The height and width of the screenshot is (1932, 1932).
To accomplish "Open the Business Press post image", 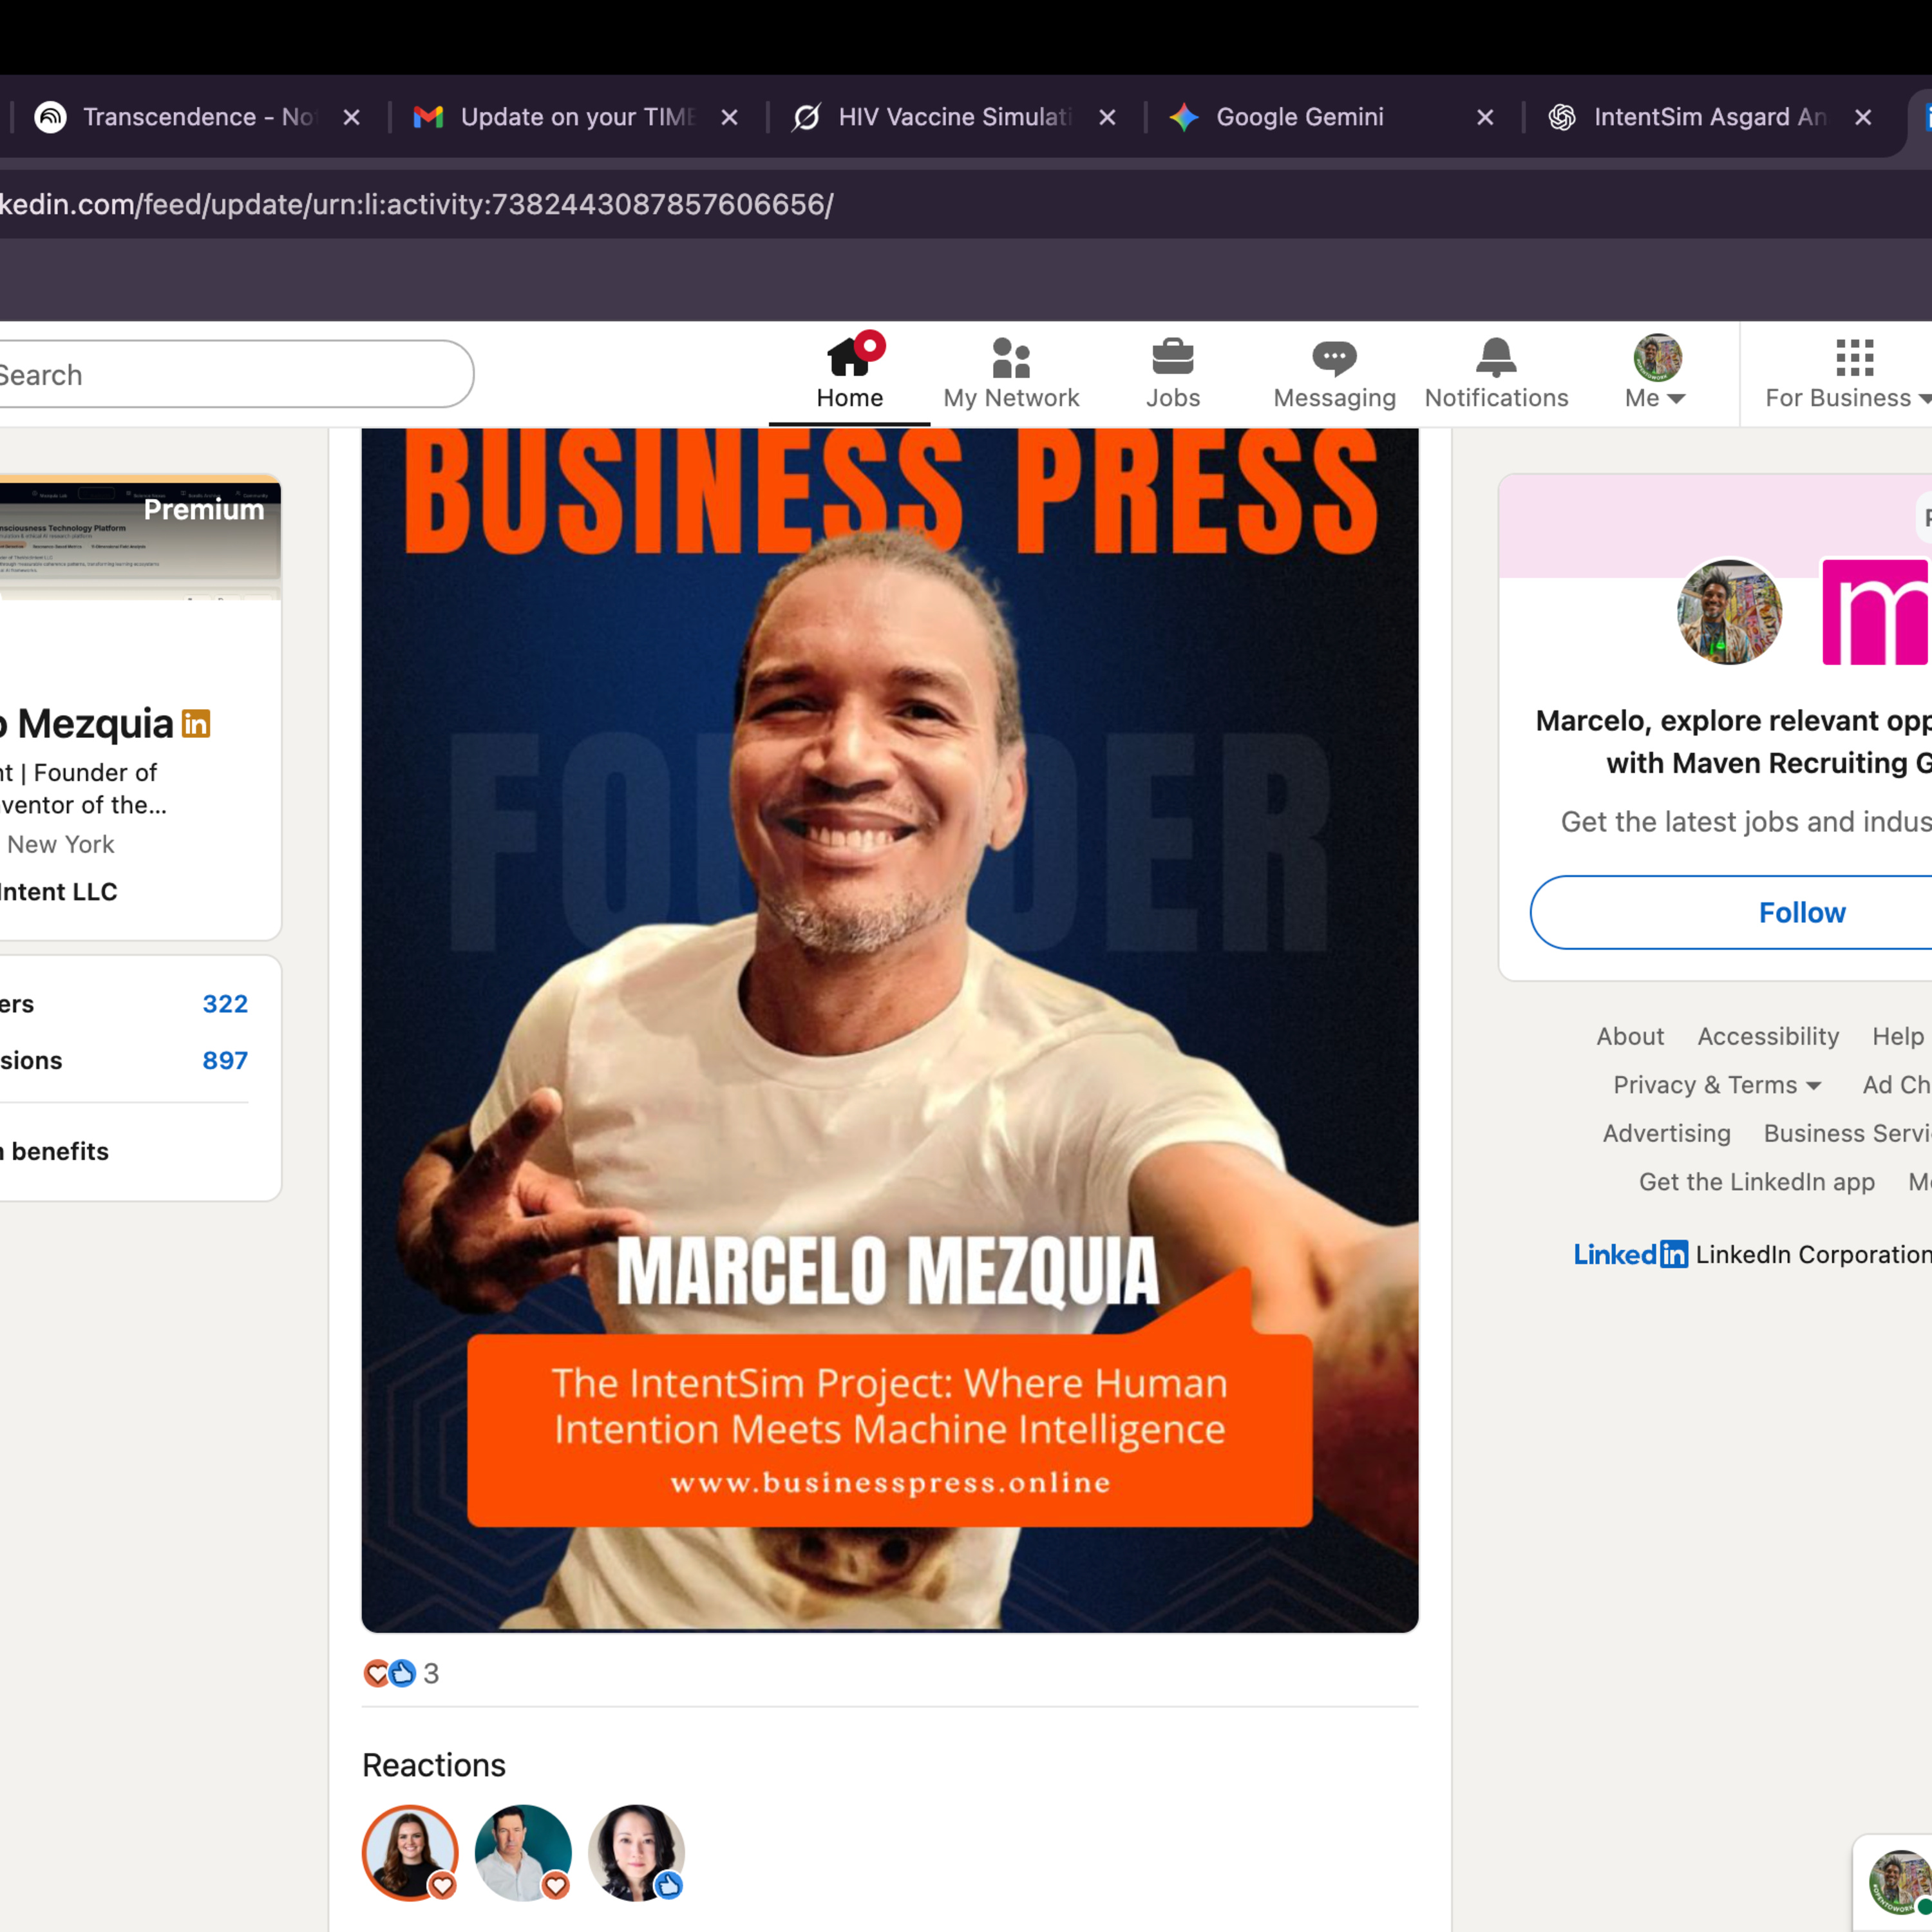I will 890,1030.
